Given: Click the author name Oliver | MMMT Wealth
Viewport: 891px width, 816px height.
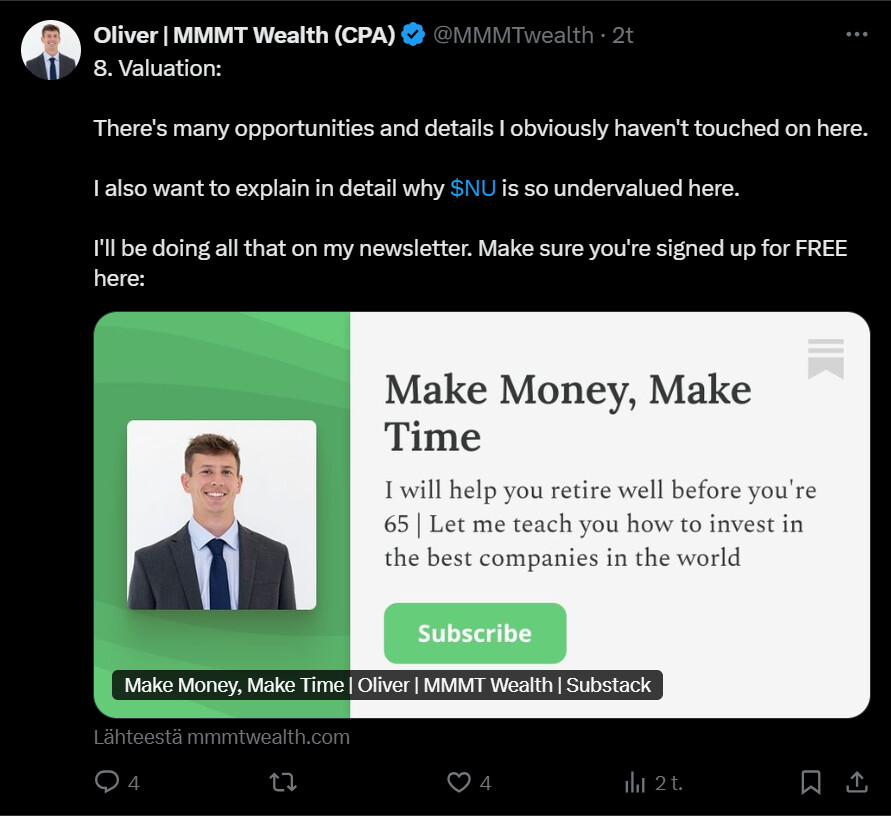Looking at the screenshot, I should pyautogui.click(x=245, y=35).
